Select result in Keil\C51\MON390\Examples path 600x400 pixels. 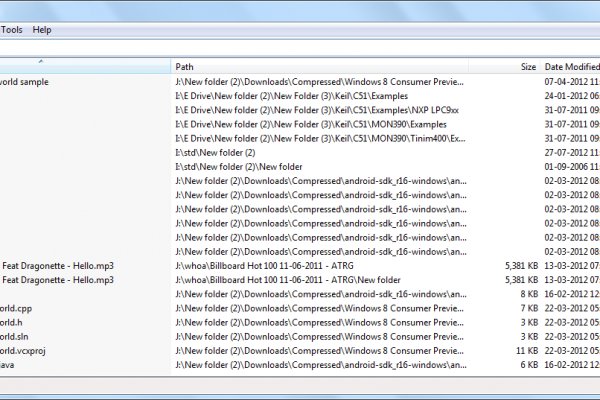[302, 124]
